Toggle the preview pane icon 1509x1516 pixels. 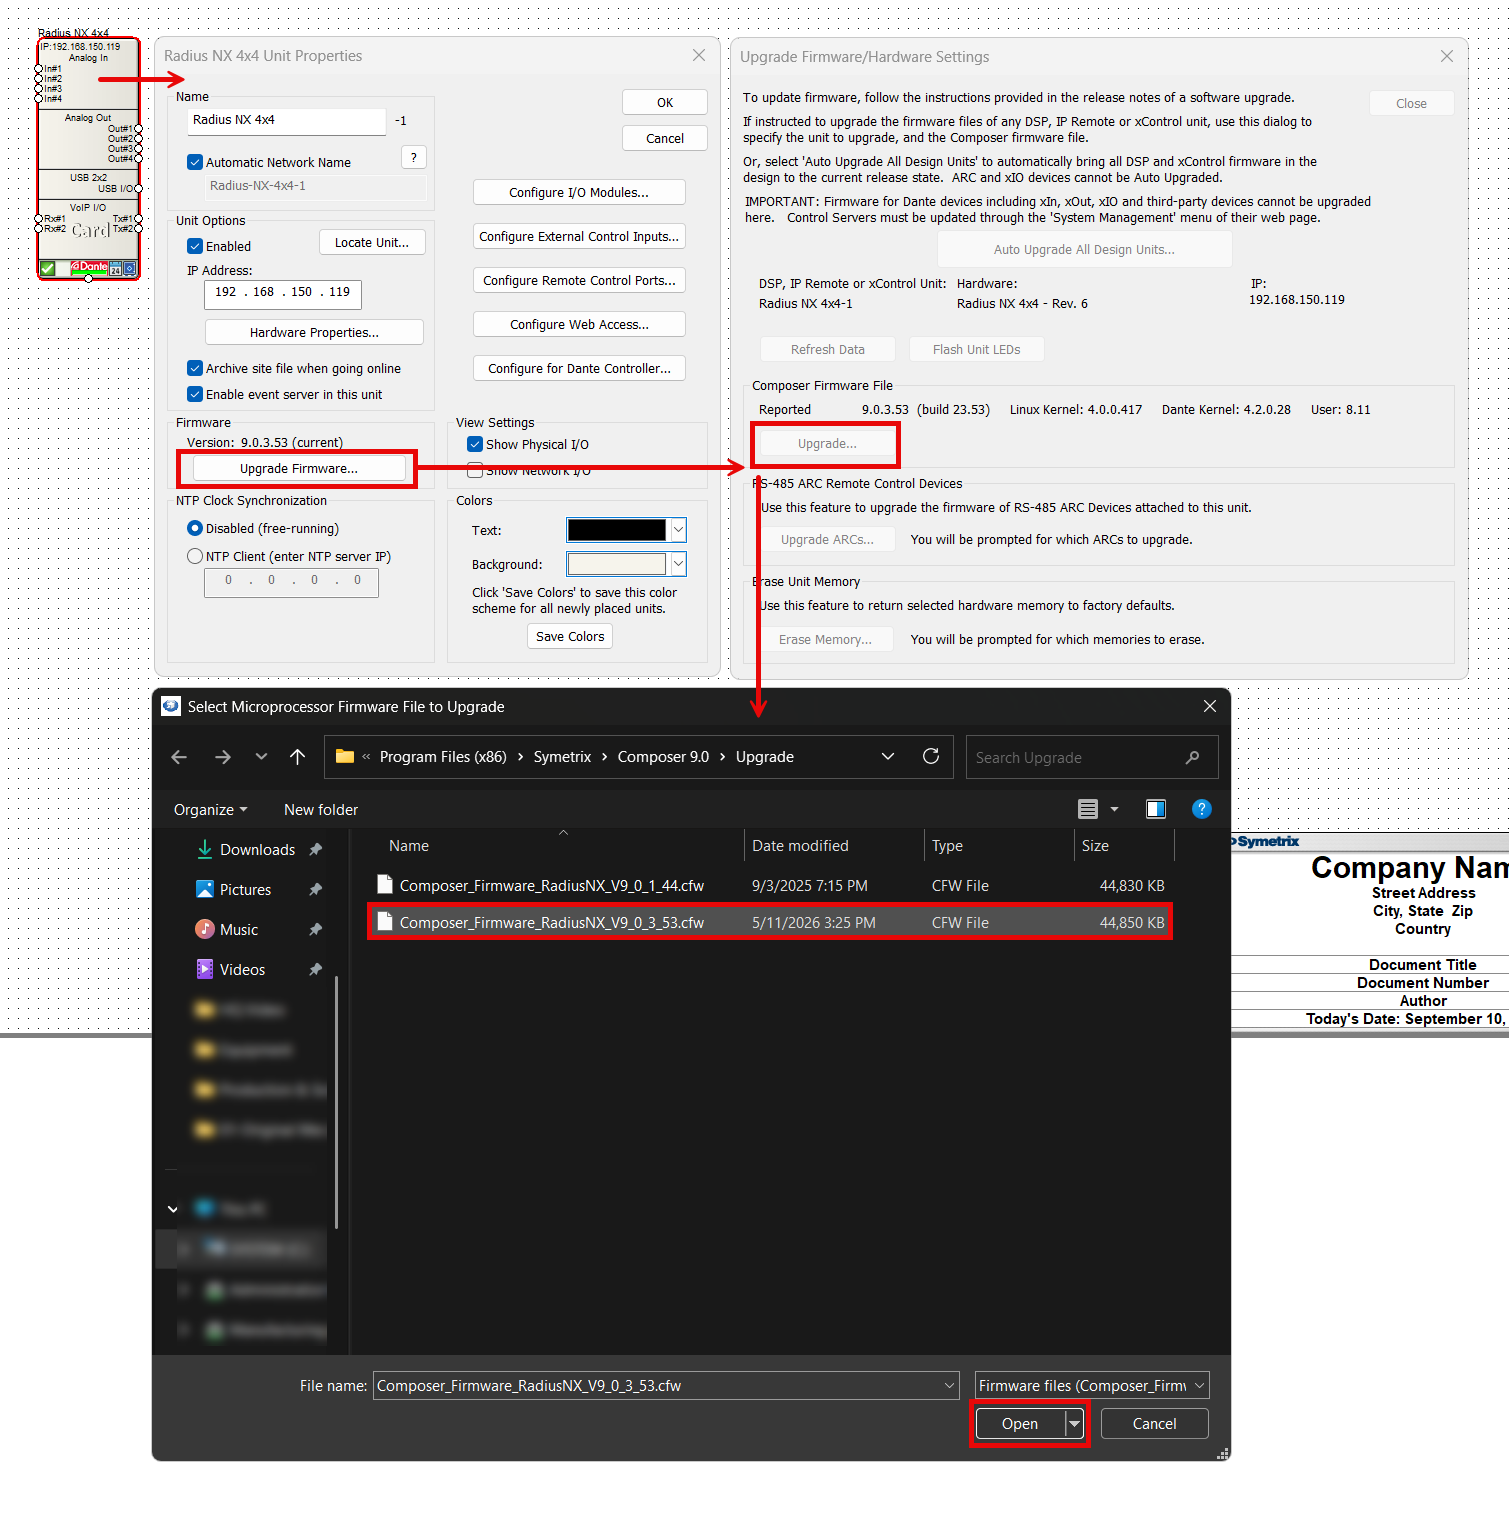click(1156, 809)
